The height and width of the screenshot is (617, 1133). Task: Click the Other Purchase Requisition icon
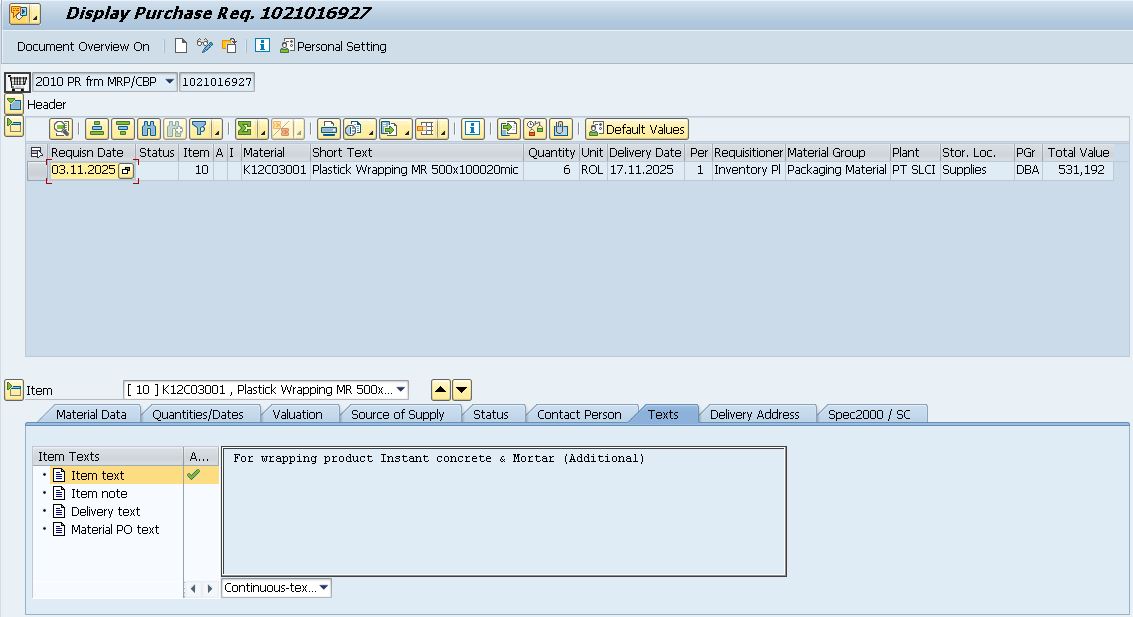pyautogui.click(x=229, y=46)
